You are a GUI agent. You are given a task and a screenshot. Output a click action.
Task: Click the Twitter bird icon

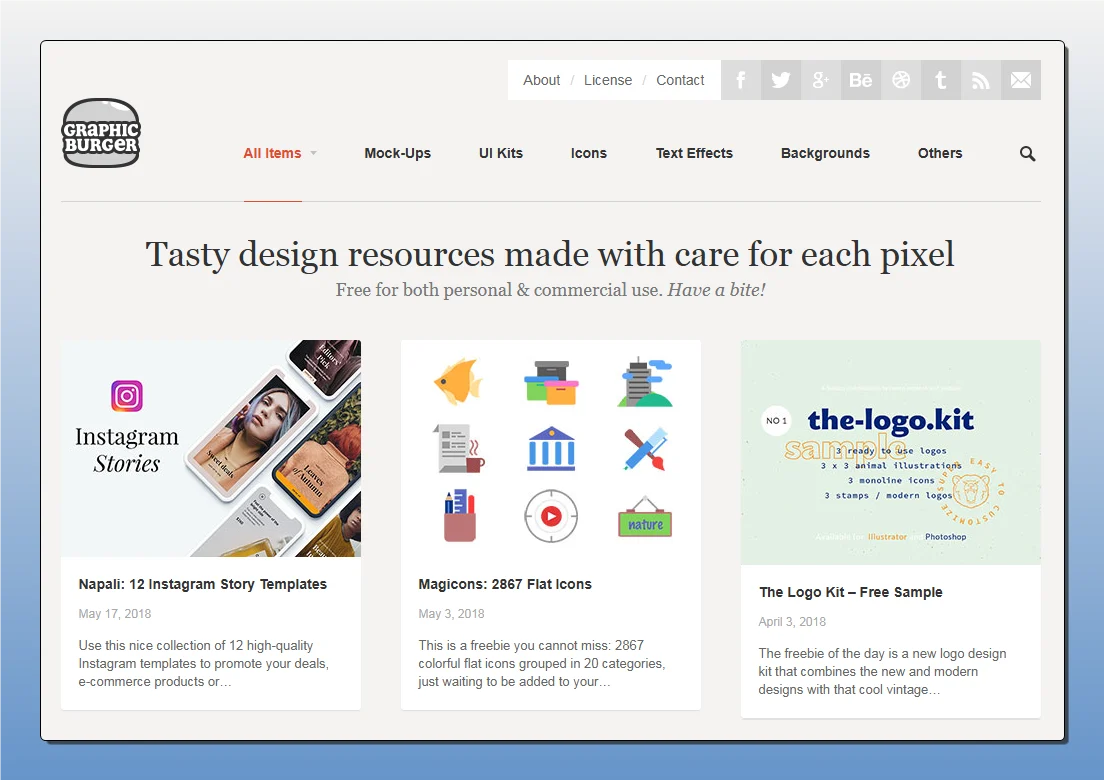tap(781, 80)
